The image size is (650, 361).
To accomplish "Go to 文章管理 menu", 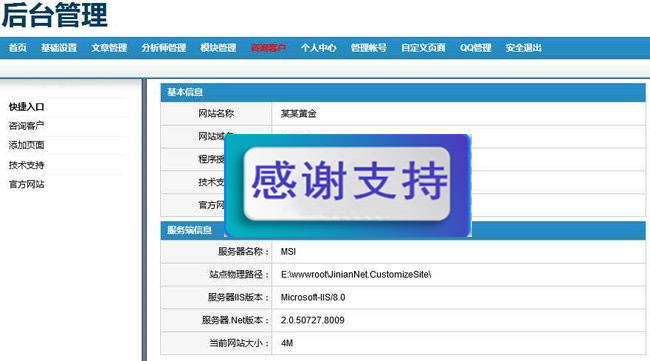I will [x=109, y=48].
